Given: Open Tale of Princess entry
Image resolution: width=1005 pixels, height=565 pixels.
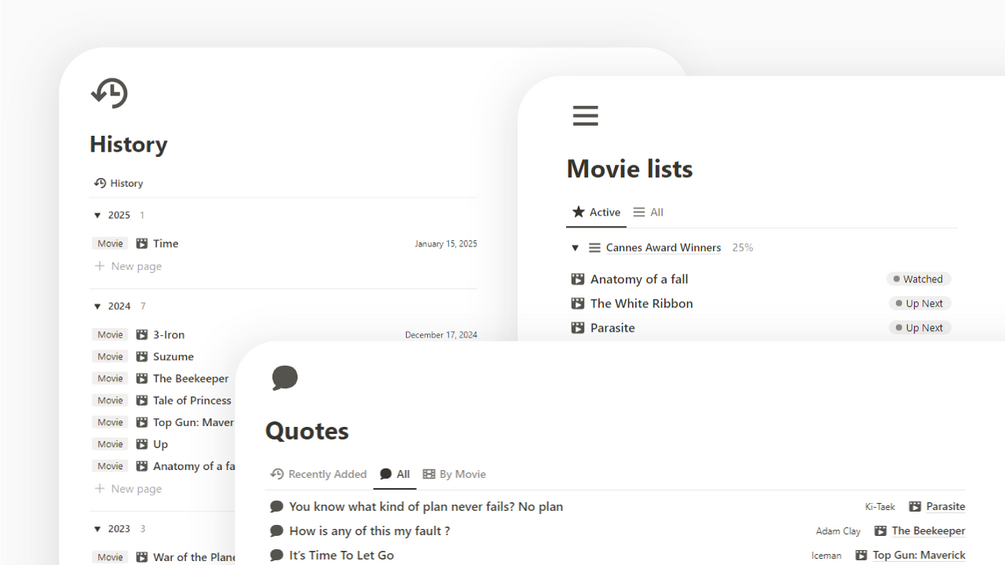Looking at the screenshot, I should [192, 400].
